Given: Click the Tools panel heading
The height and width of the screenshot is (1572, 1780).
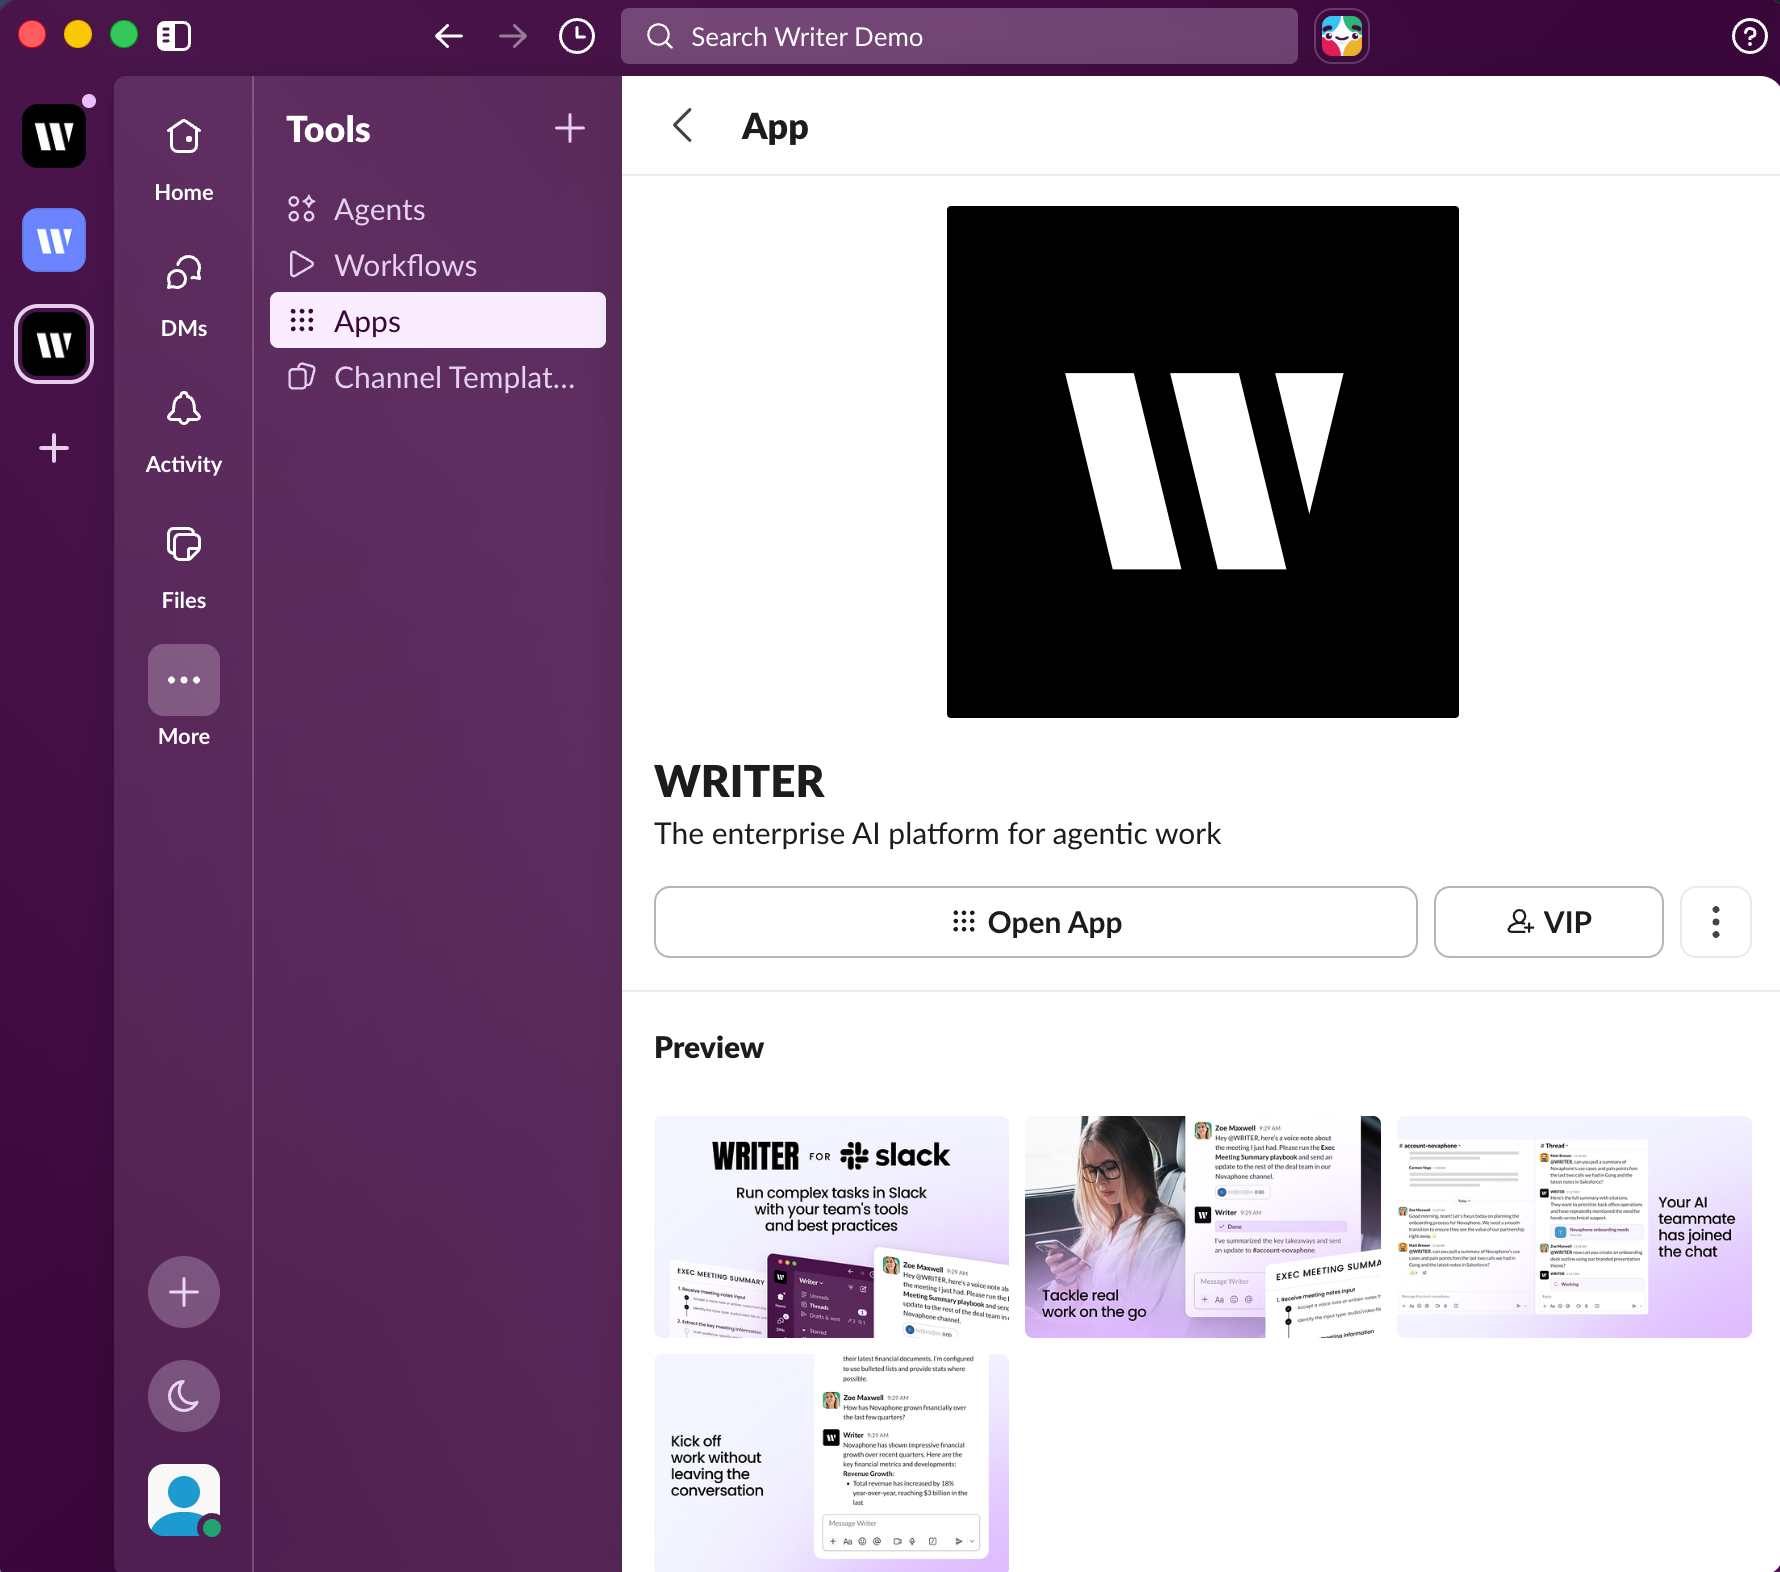Looking at the screenshot, I should [x=328, y=129].
